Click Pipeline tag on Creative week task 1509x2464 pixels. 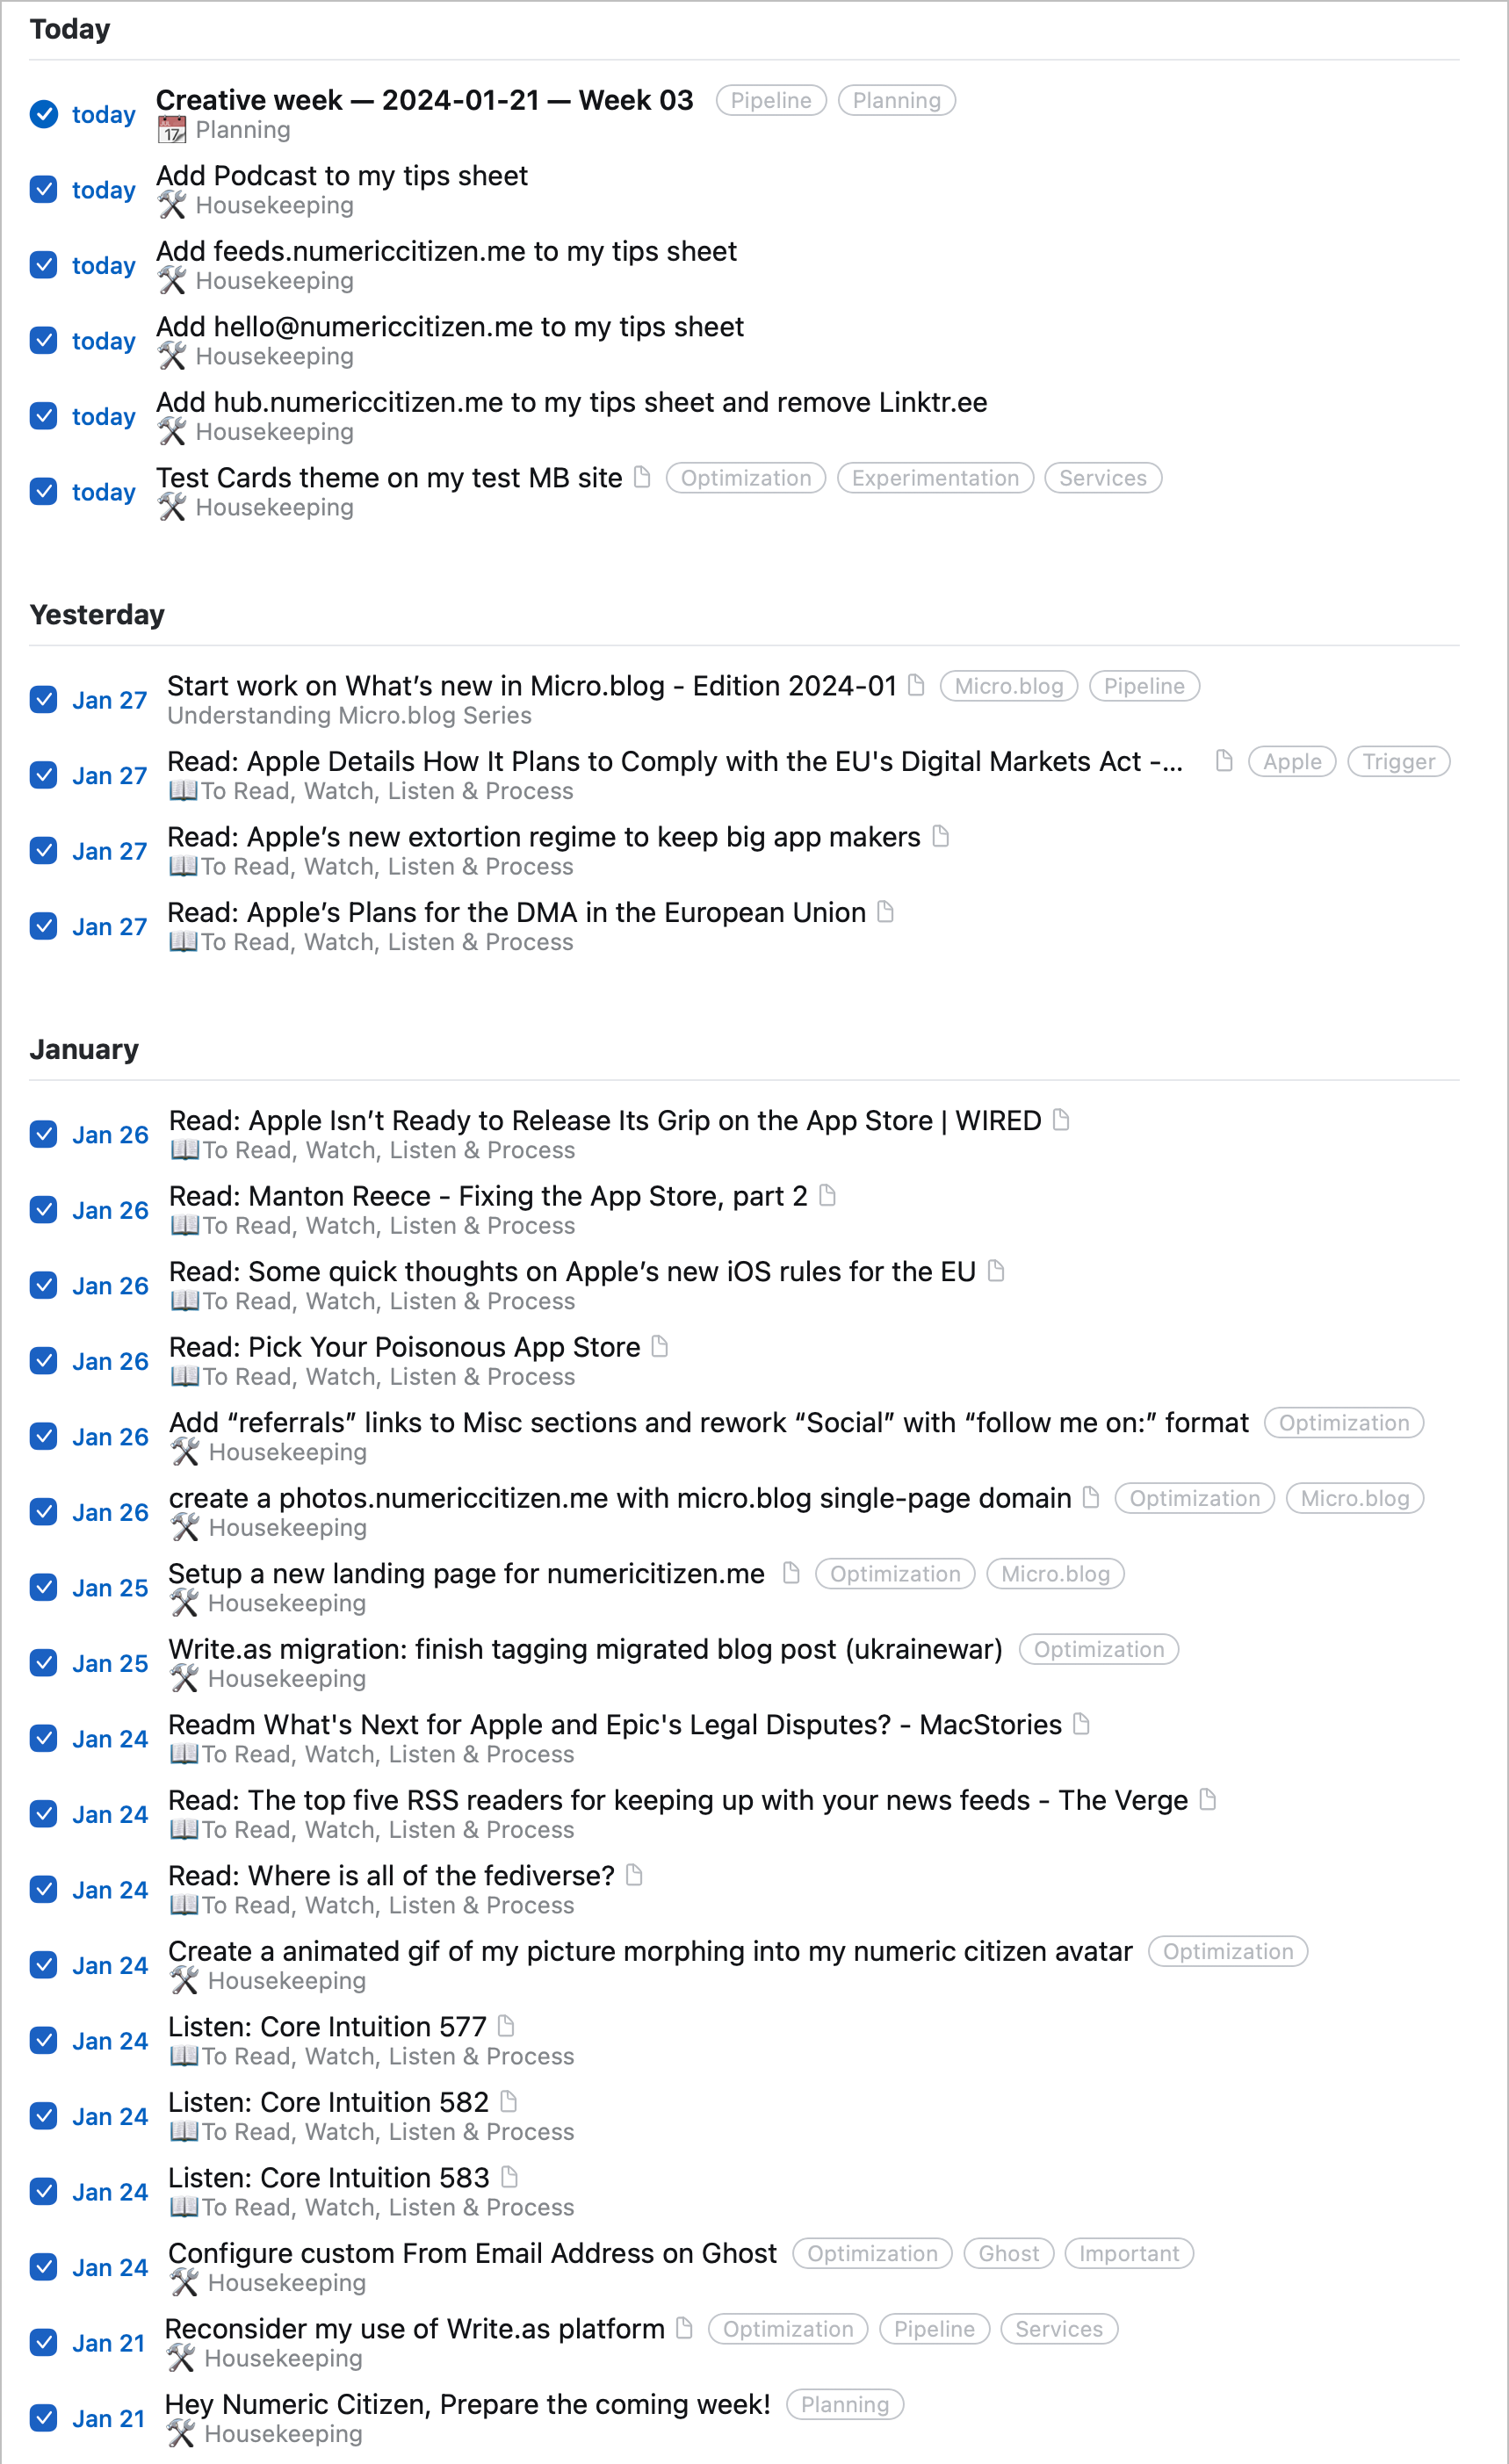pyautogui.click(x=771, y=100)
